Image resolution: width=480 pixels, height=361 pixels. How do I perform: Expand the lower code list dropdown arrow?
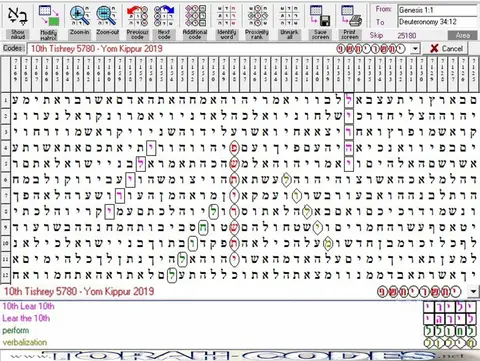coord(473,292)
